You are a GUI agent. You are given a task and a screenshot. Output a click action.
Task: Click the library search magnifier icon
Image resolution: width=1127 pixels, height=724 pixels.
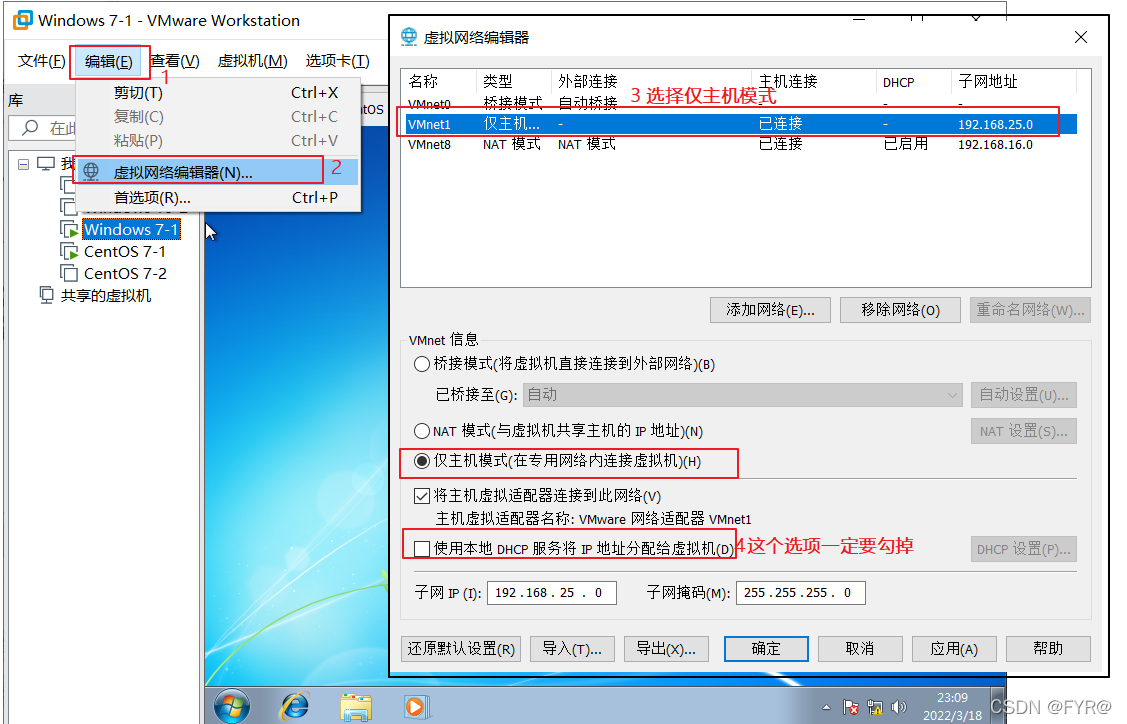(29, 128)
